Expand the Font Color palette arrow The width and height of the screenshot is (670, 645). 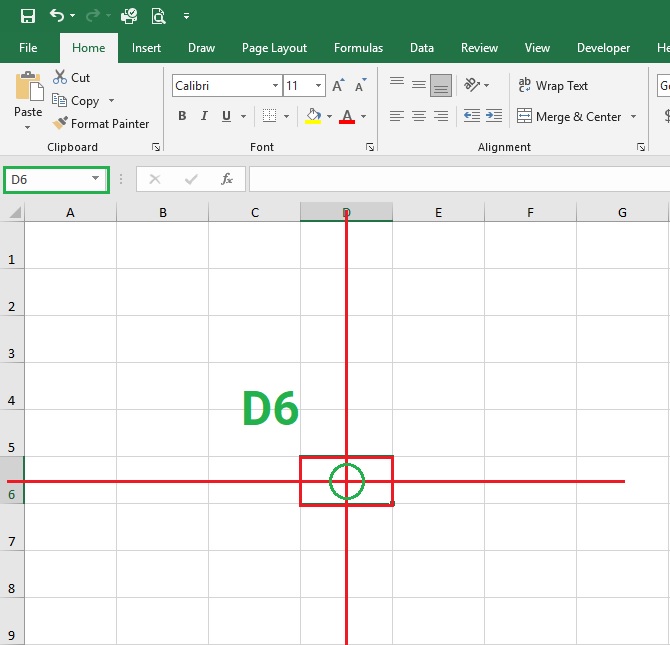click(x=364, y=116)
